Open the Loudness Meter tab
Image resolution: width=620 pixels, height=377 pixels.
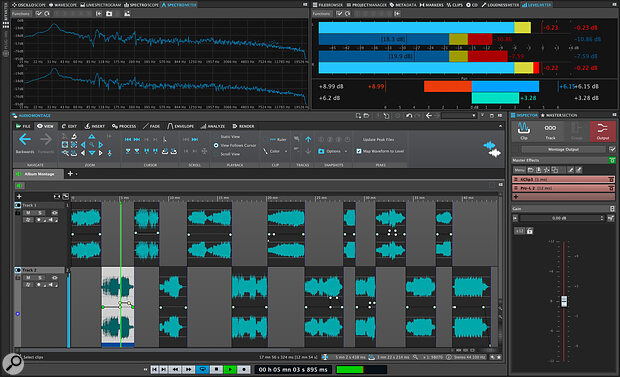(500, 5)
